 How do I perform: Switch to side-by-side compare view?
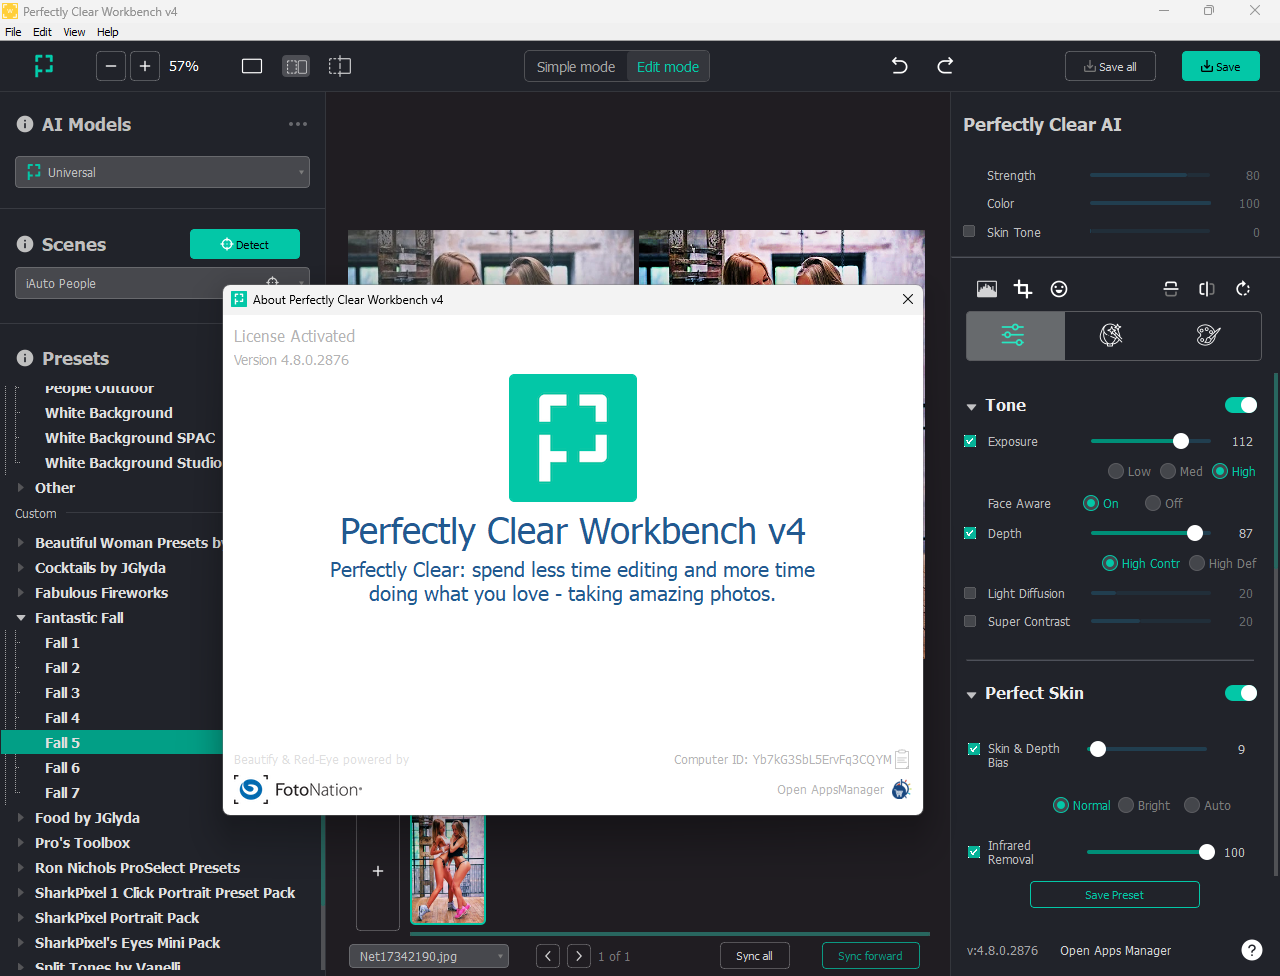point(296,66)
